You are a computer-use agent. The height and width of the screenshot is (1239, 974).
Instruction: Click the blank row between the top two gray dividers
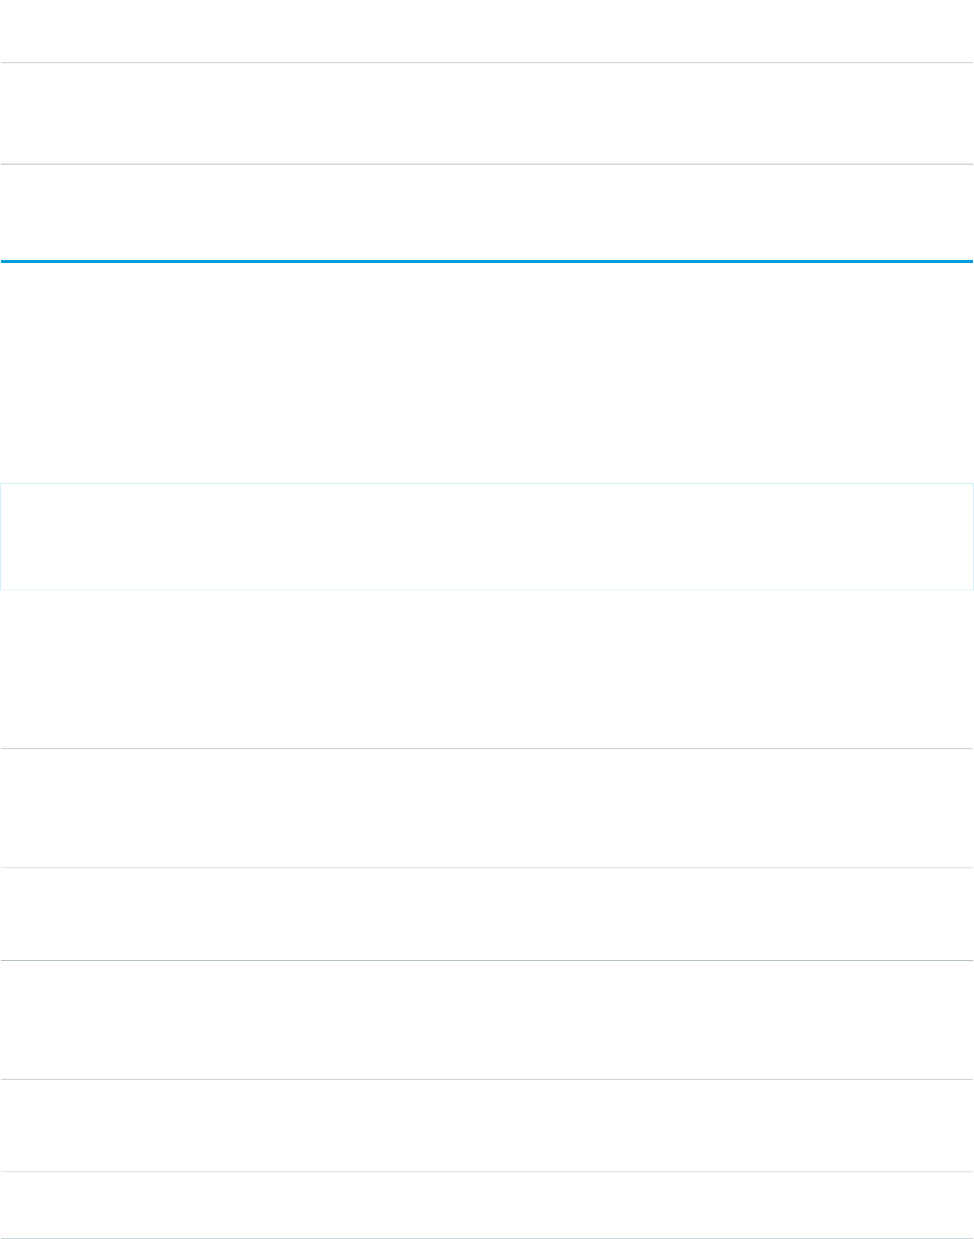(487, 114)
